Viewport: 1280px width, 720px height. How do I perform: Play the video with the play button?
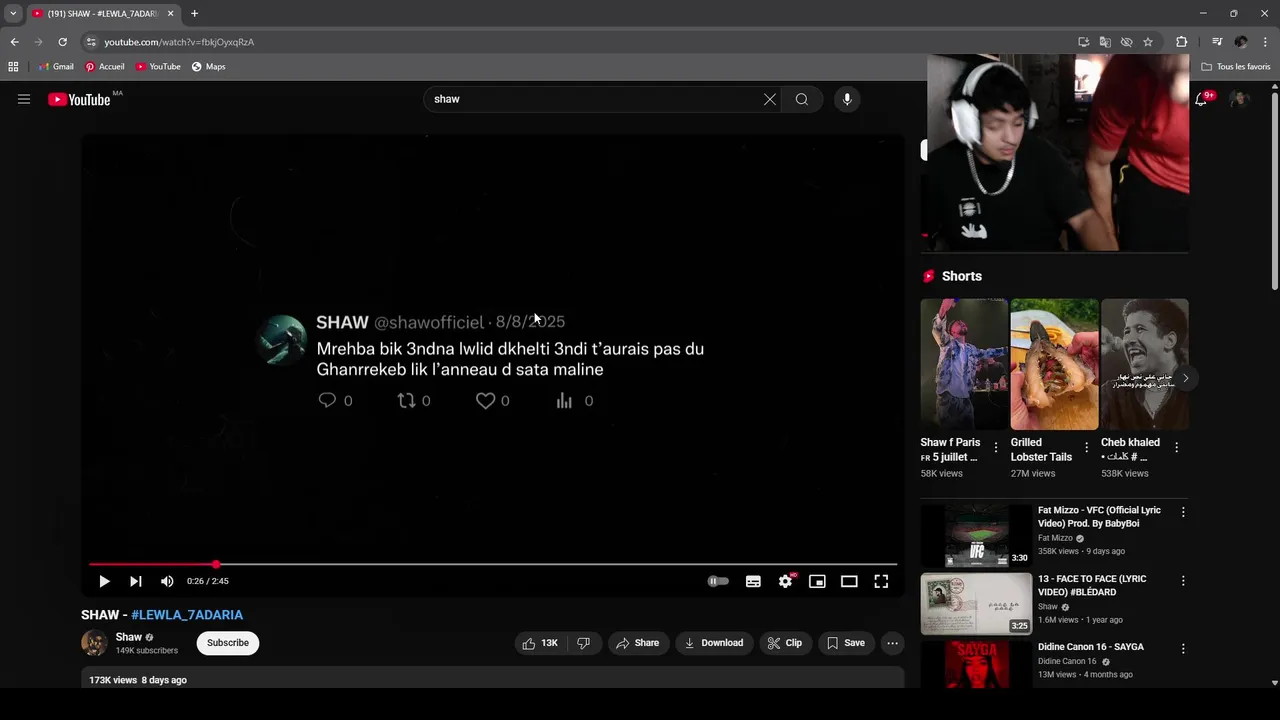pyautogui.click(x=104, y=581)
